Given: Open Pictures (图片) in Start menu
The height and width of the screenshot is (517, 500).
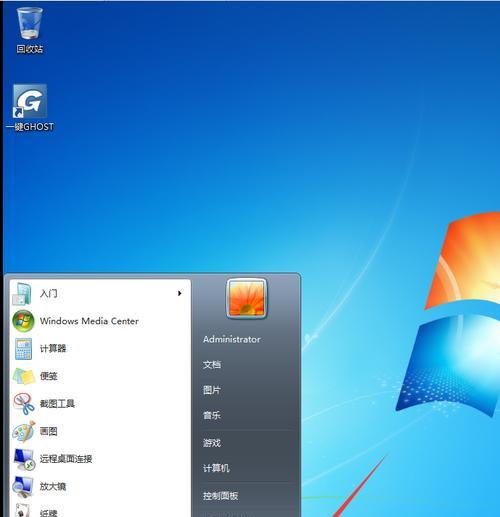Looking at the screenshot, I should (212, 390).
